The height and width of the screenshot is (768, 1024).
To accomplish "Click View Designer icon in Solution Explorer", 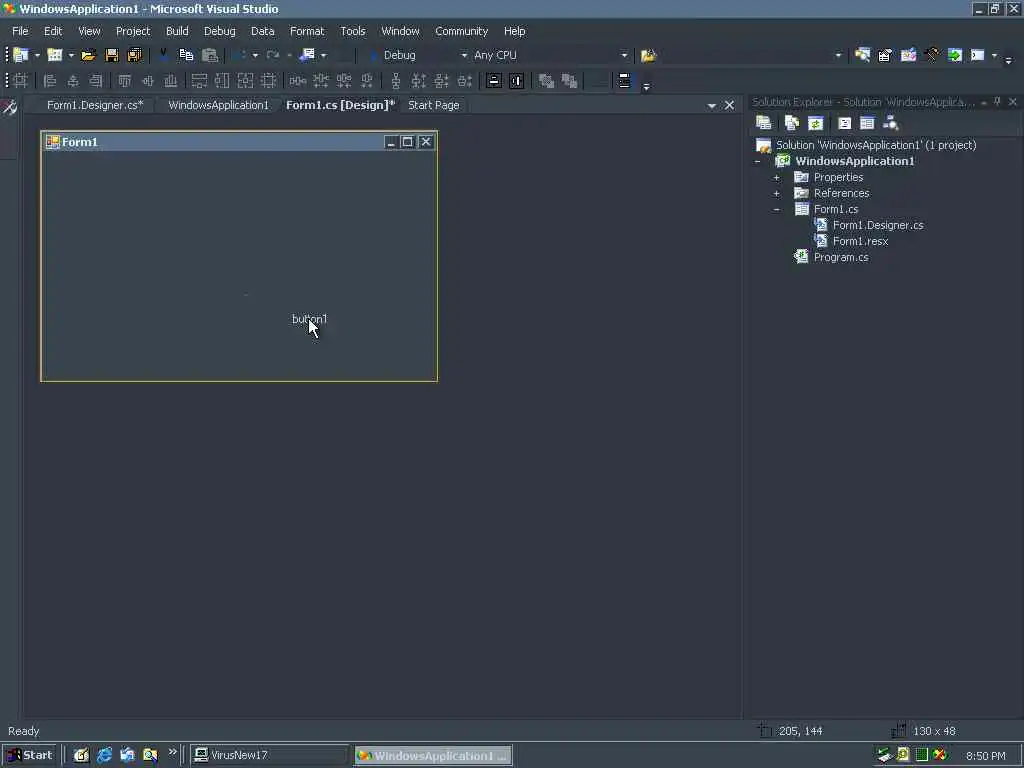I will (x=867, y=123).
